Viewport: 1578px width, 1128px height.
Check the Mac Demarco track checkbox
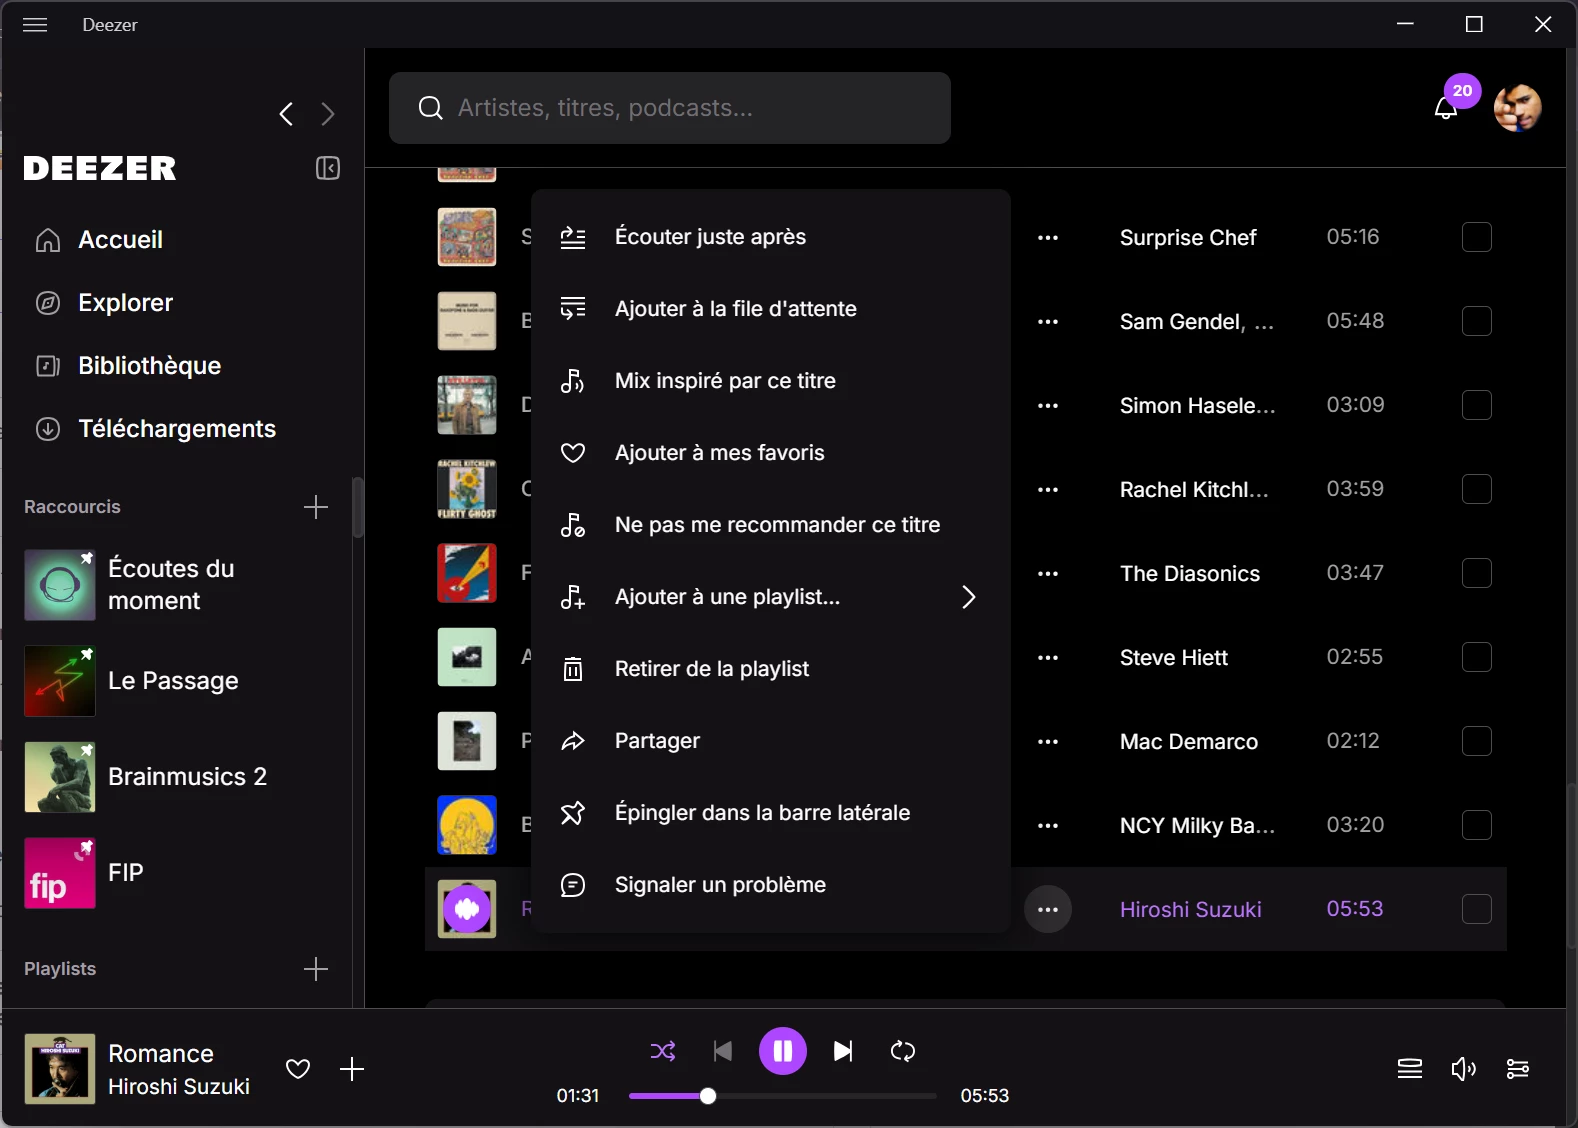pyautogui.click(x=1477, y=741)
